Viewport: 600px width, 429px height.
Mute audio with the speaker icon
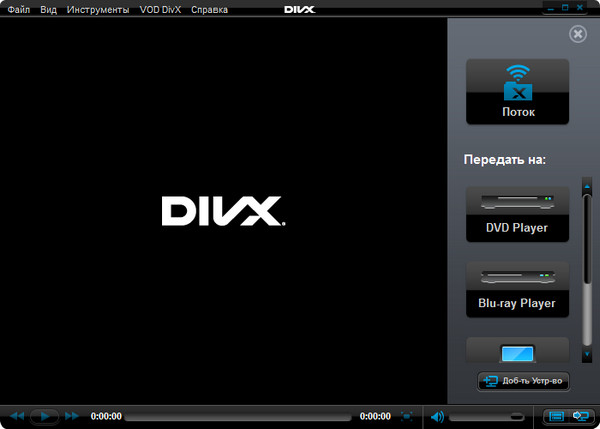tap(437, 416)
